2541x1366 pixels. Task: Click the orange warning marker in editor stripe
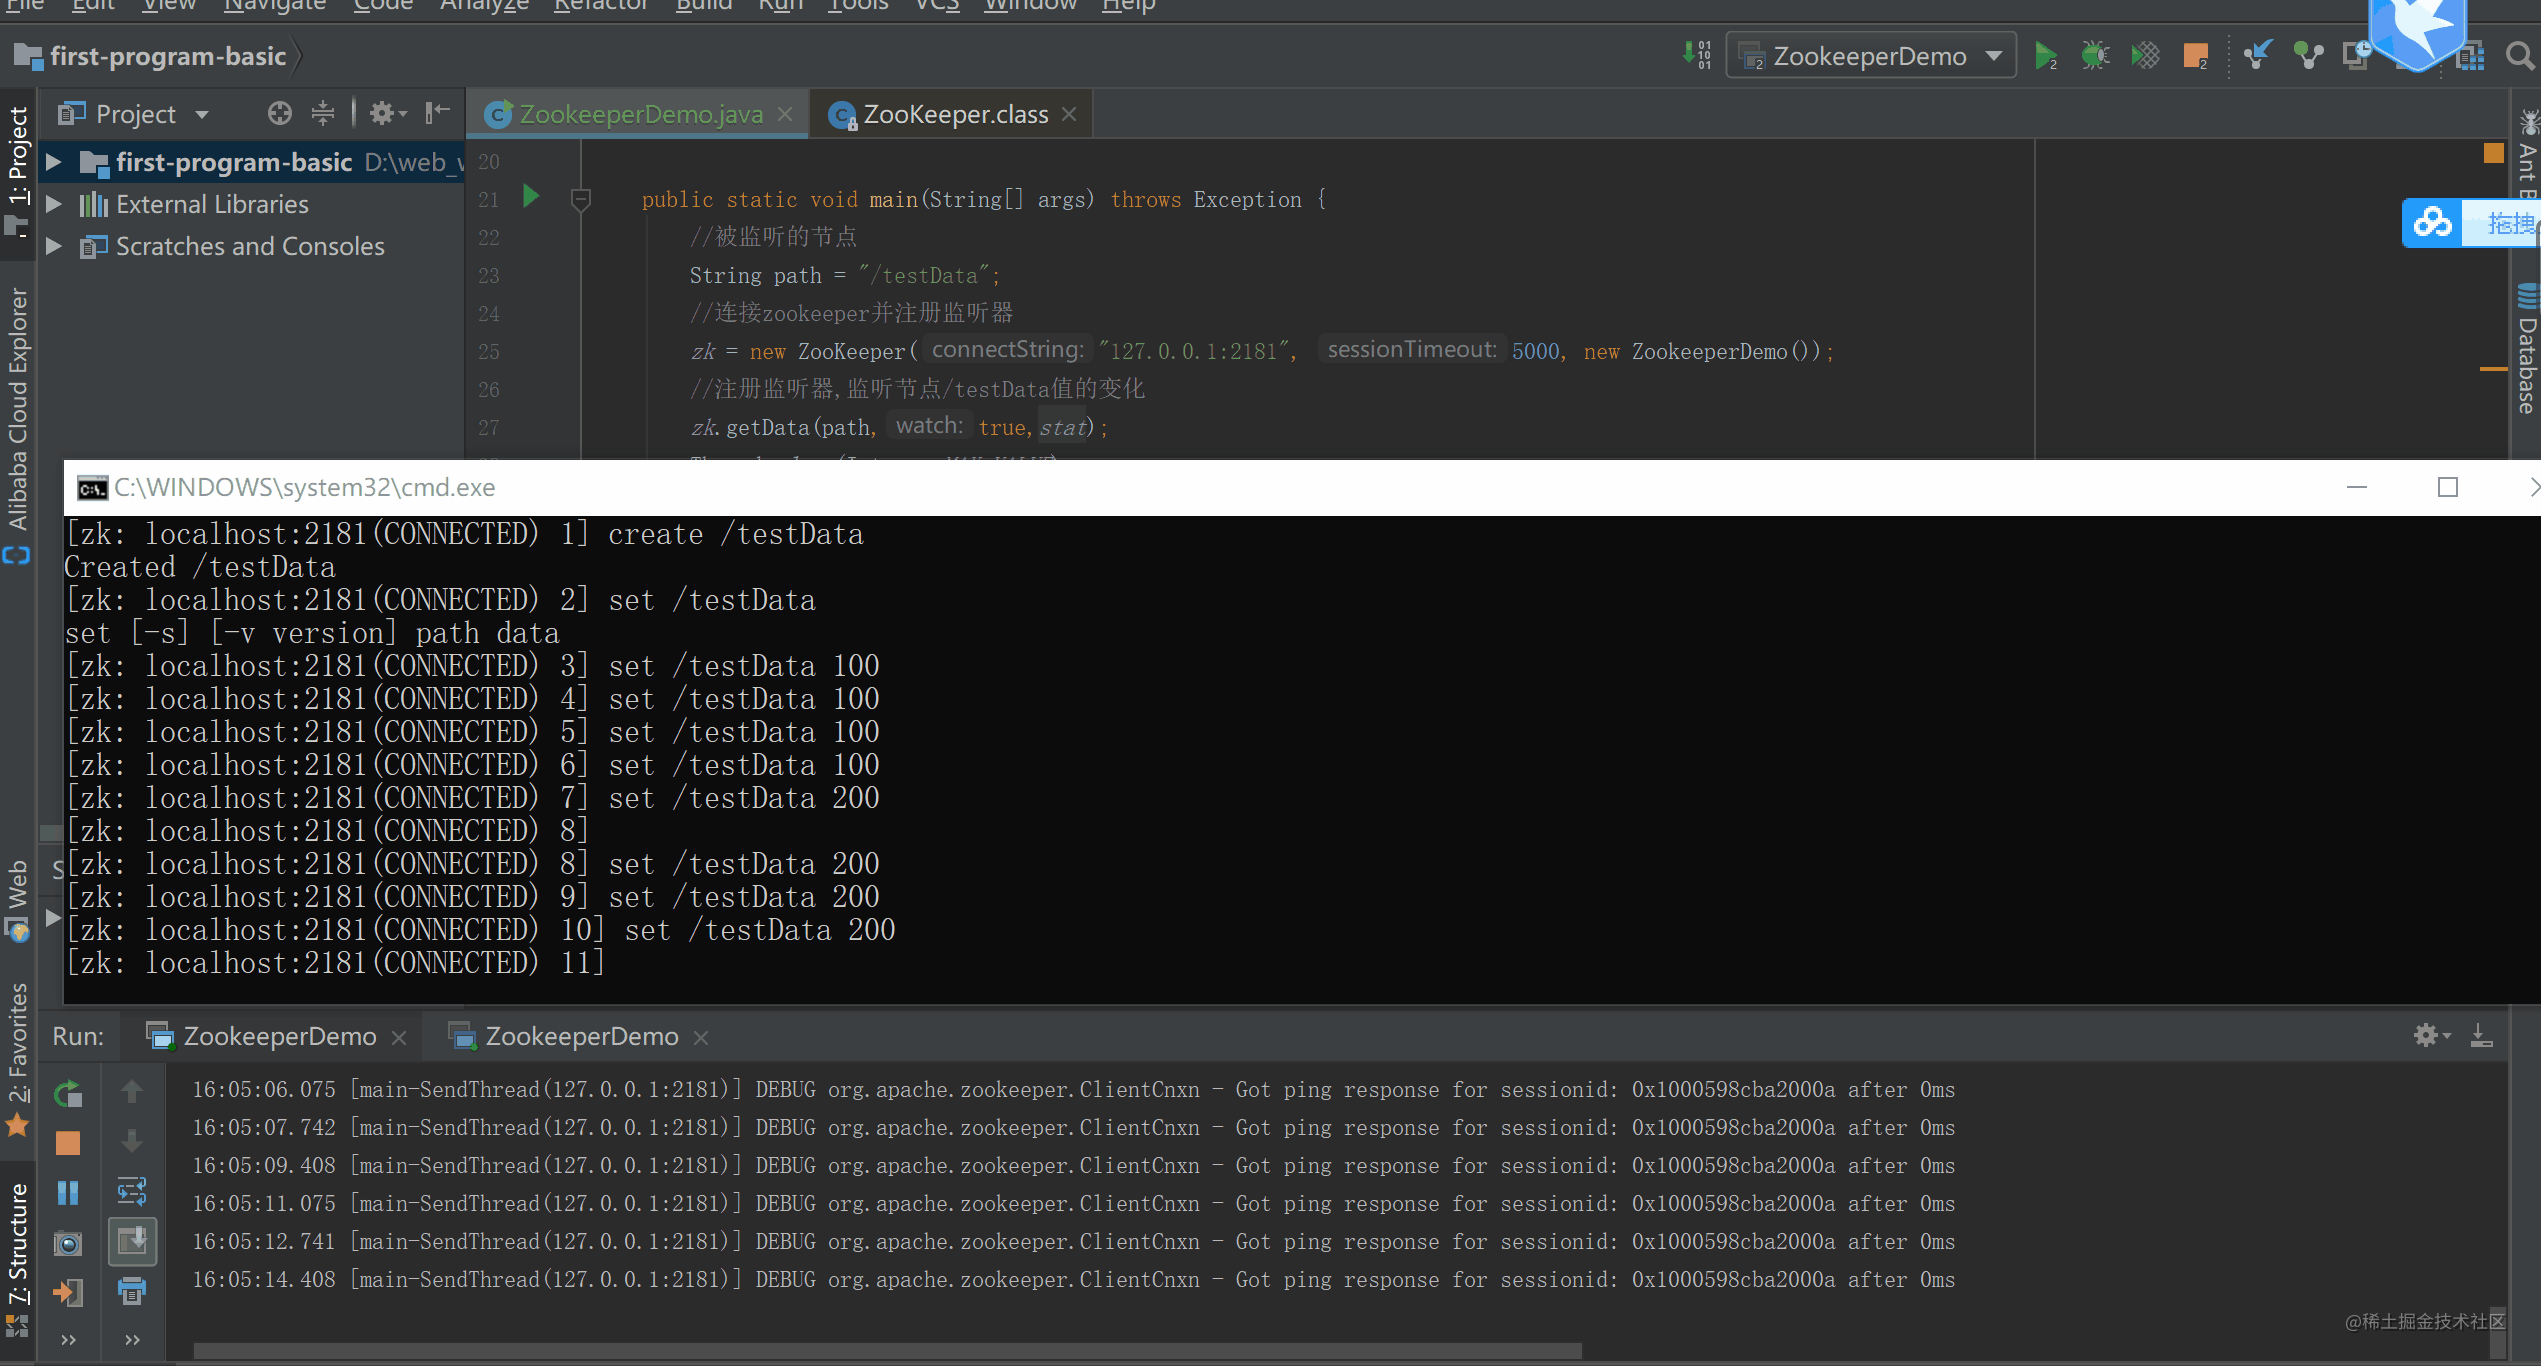[2493, 153]
